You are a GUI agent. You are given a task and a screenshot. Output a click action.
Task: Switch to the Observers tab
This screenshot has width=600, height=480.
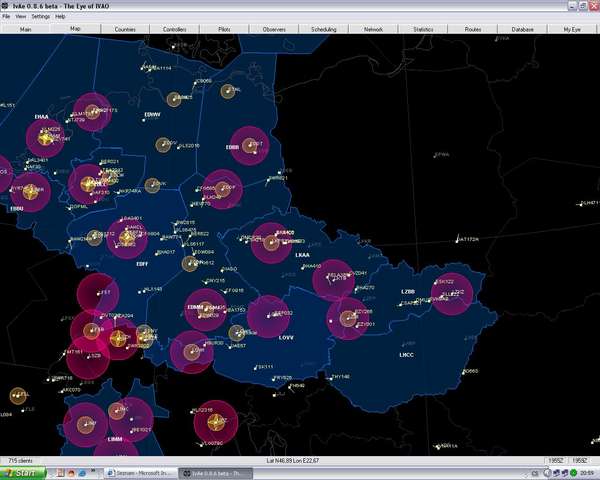coord(274,29)
